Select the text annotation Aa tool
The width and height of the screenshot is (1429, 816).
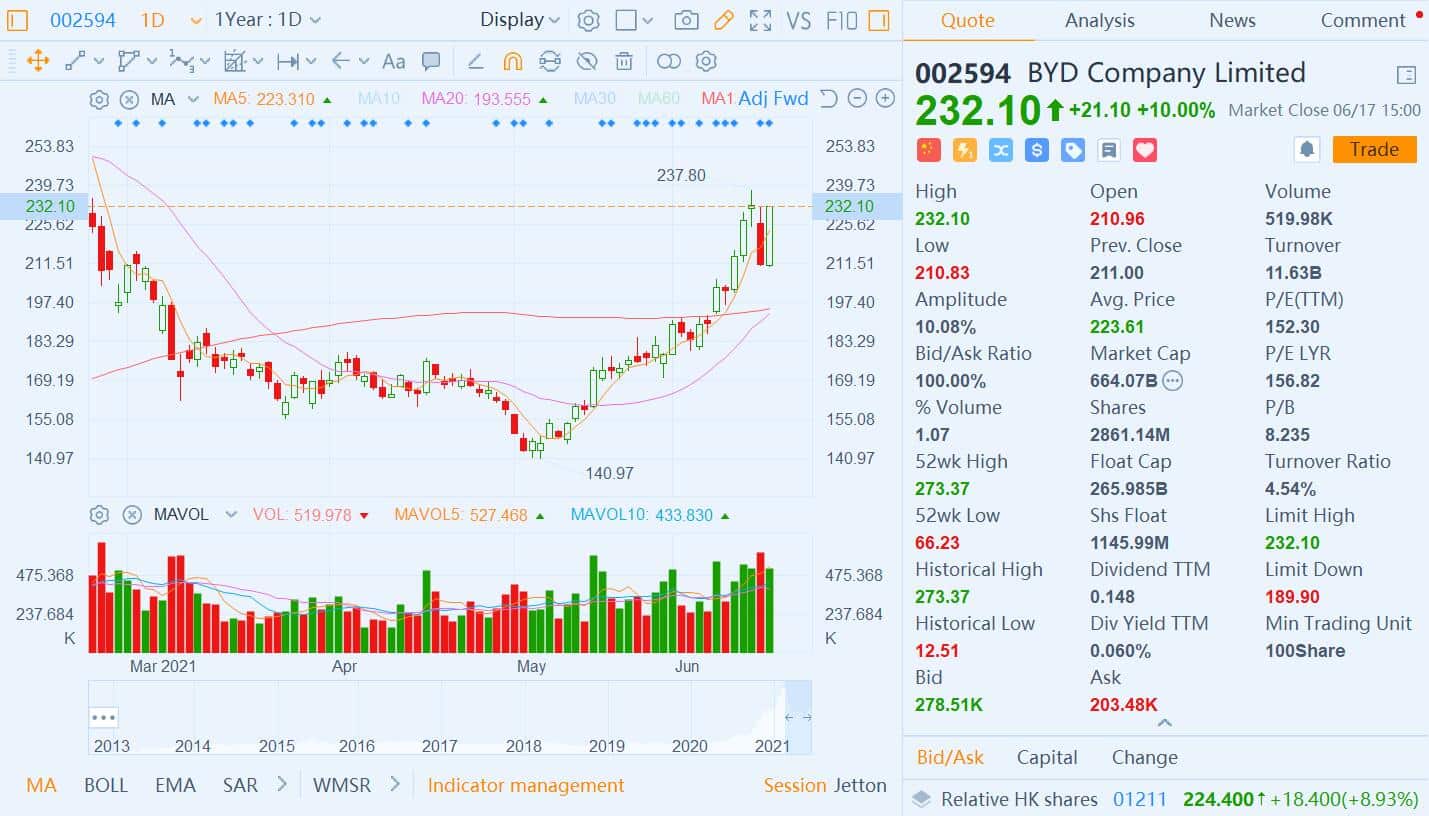coord(394,61)
